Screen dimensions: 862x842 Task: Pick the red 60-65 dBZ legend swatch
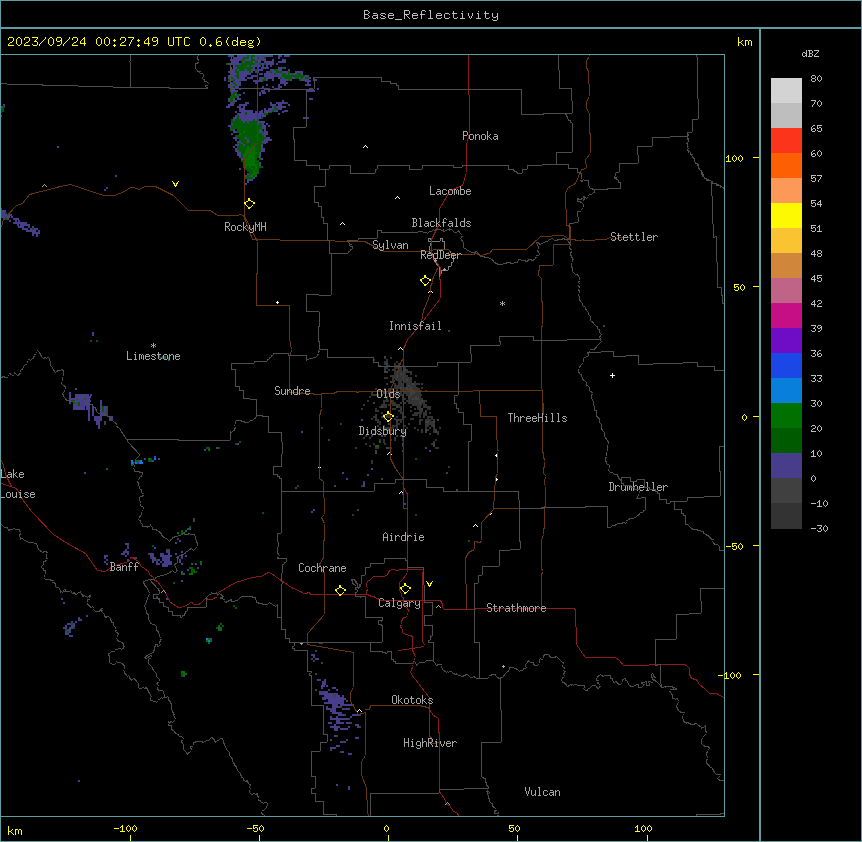click(786, 141)
